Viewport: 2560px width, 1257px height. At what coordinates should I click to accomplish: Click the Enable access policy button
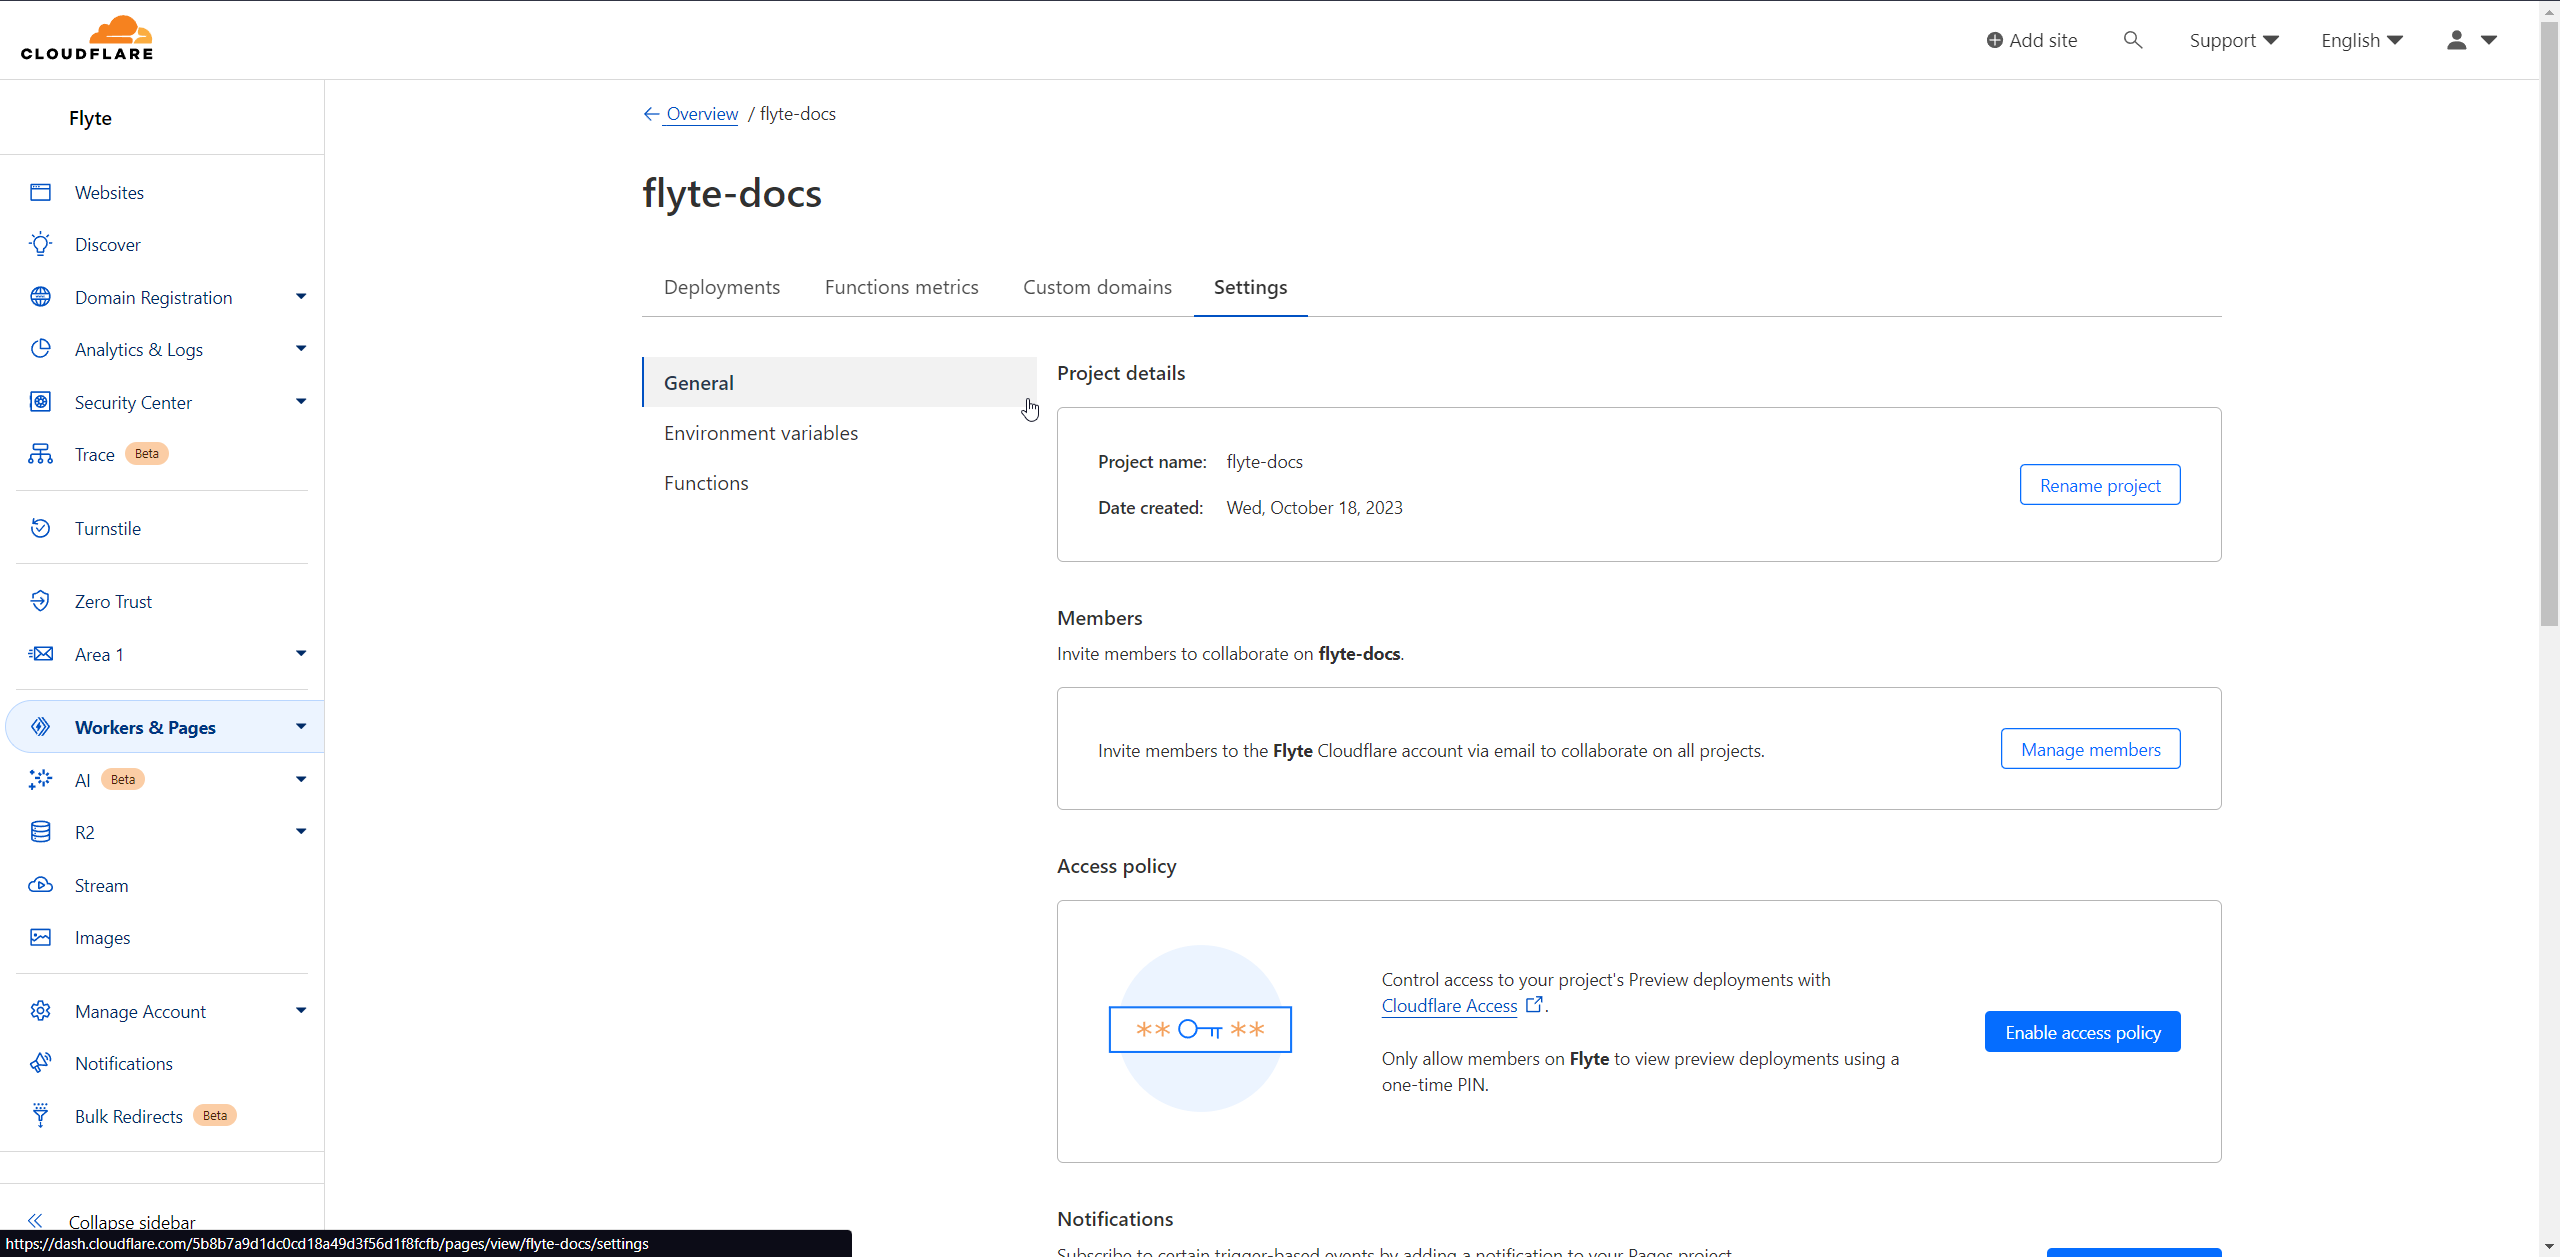coord(2082,1032)
